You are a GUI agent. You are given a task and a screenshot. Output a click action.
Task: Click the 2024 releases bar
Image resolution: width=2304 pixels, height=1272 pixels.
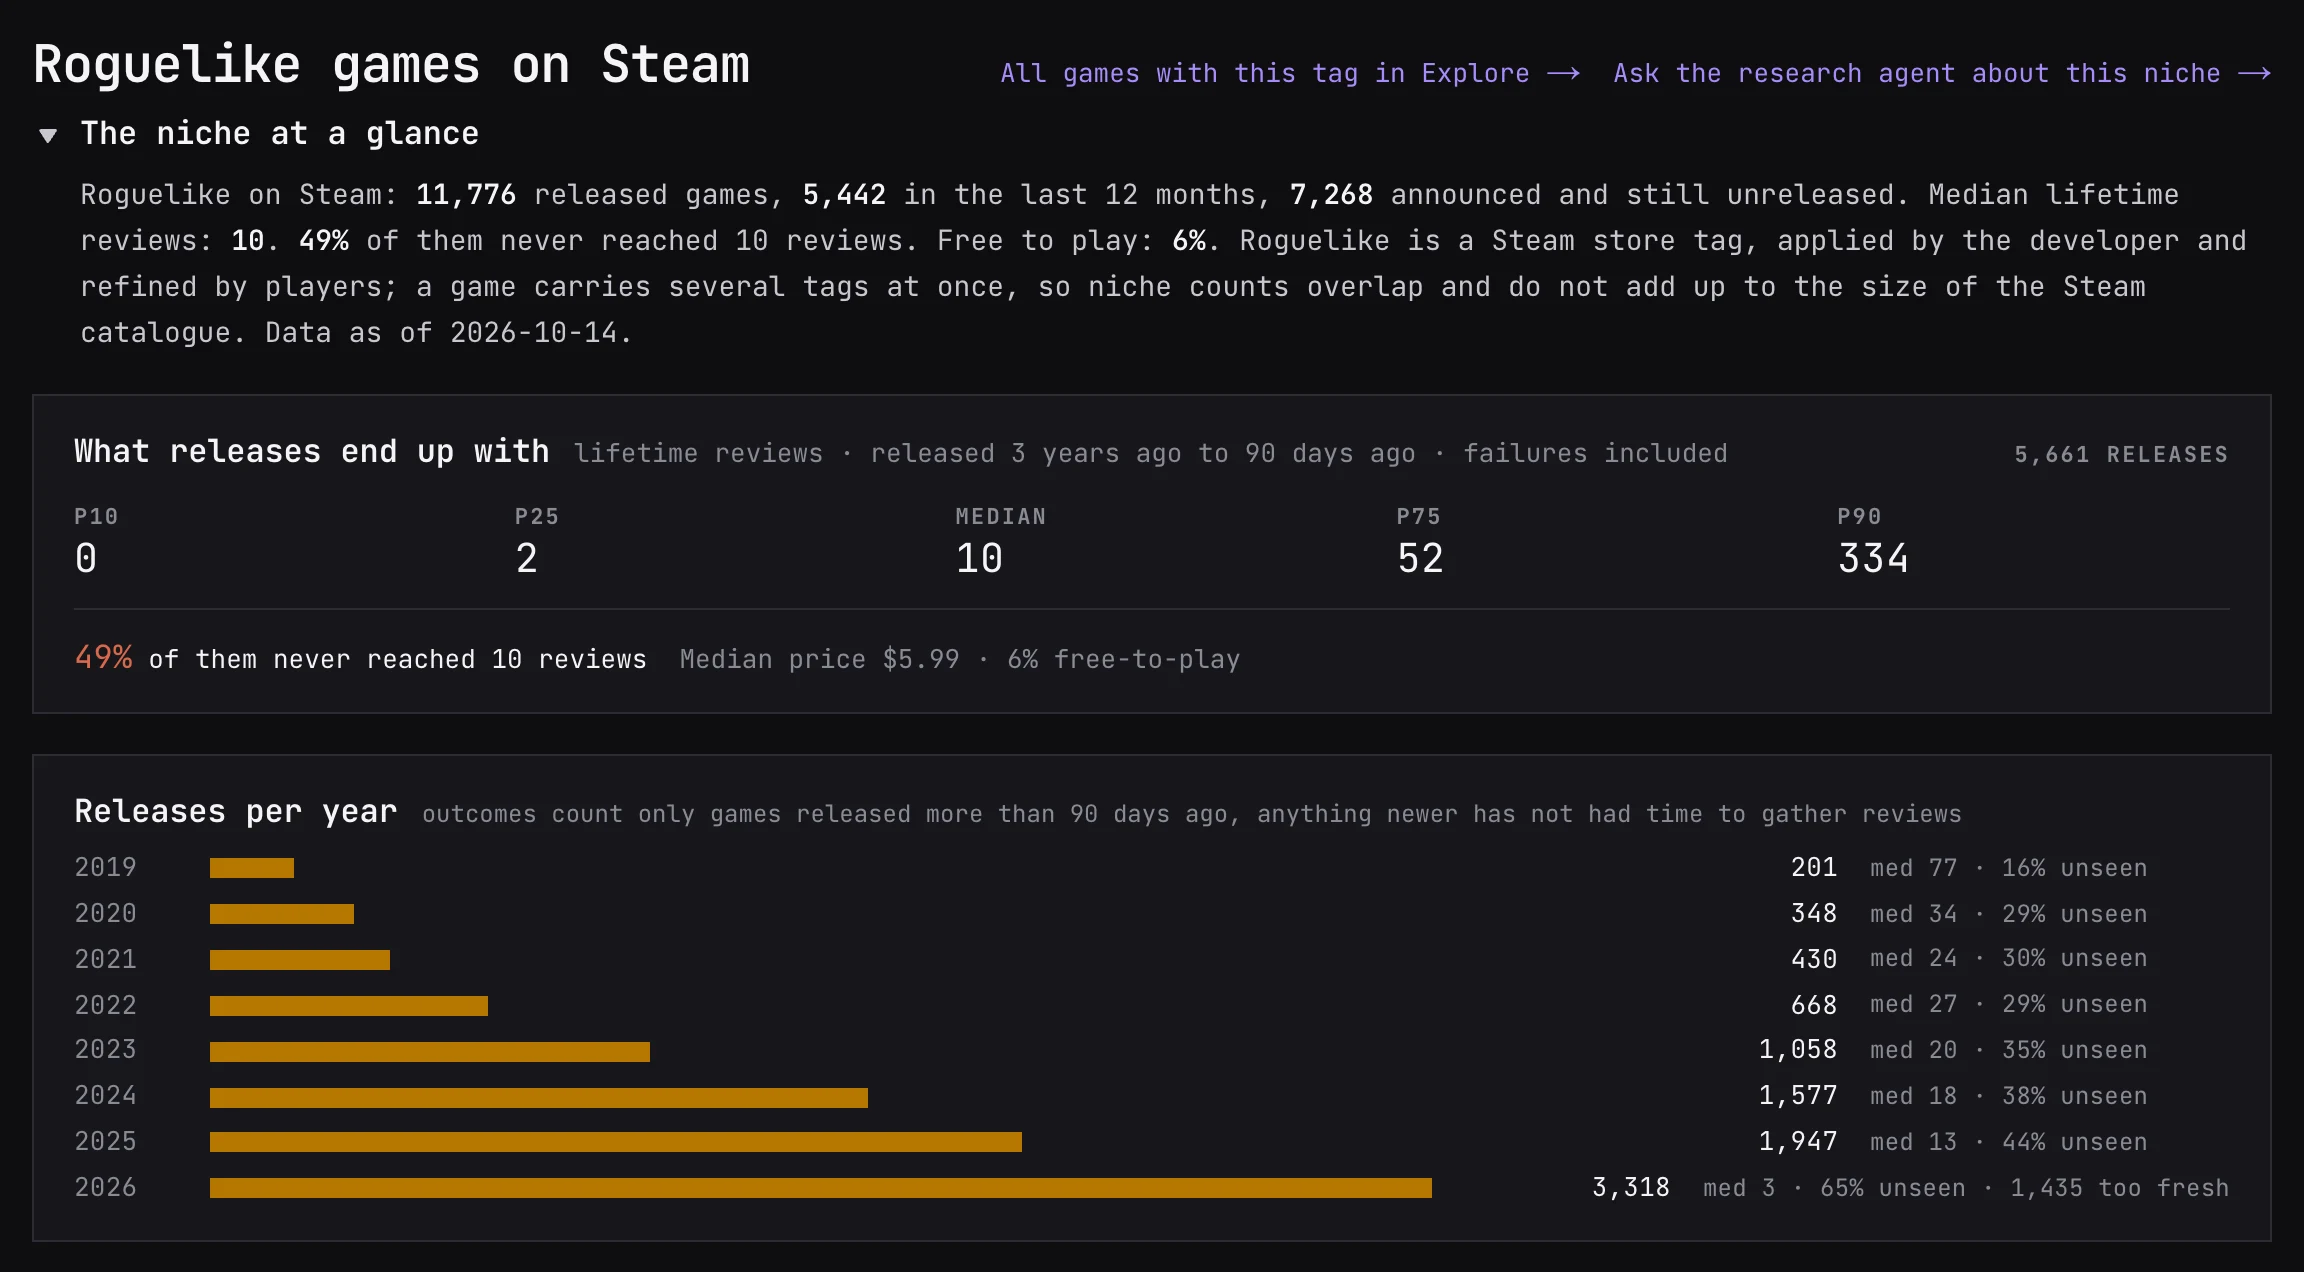(539, 1098)
